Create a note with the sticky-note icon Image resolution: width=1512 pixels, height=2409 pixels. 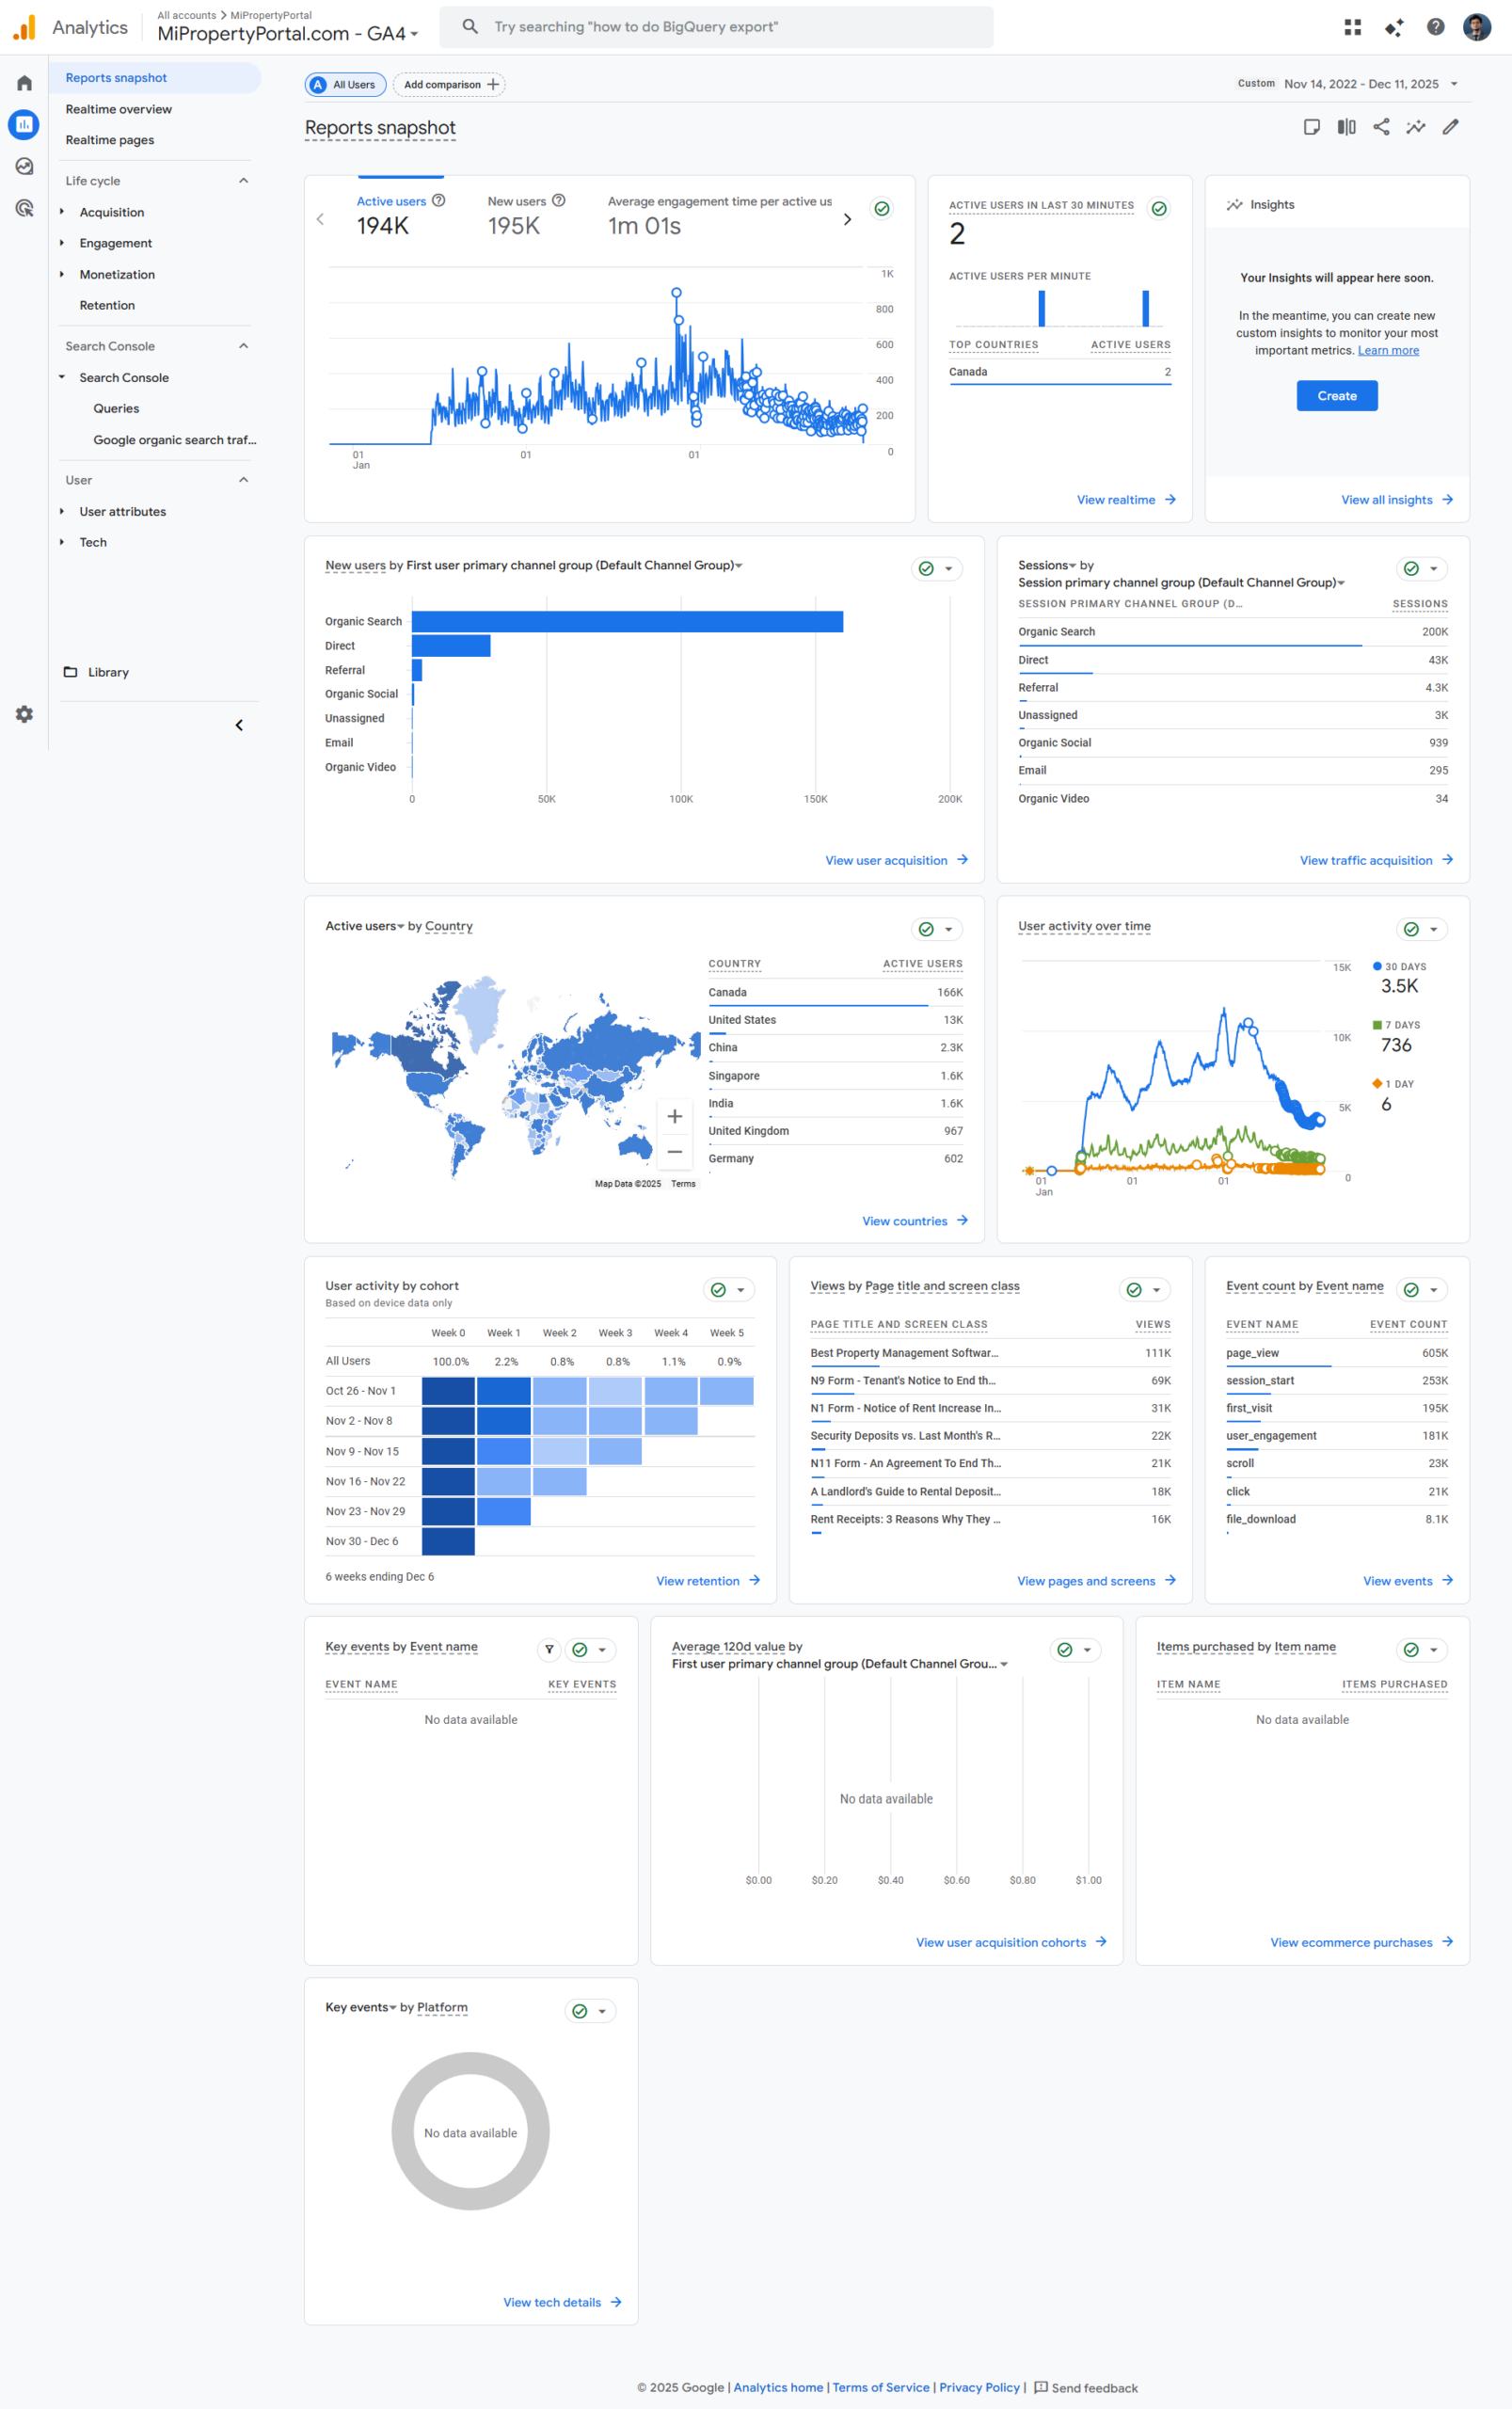[x=1312, y=127]
